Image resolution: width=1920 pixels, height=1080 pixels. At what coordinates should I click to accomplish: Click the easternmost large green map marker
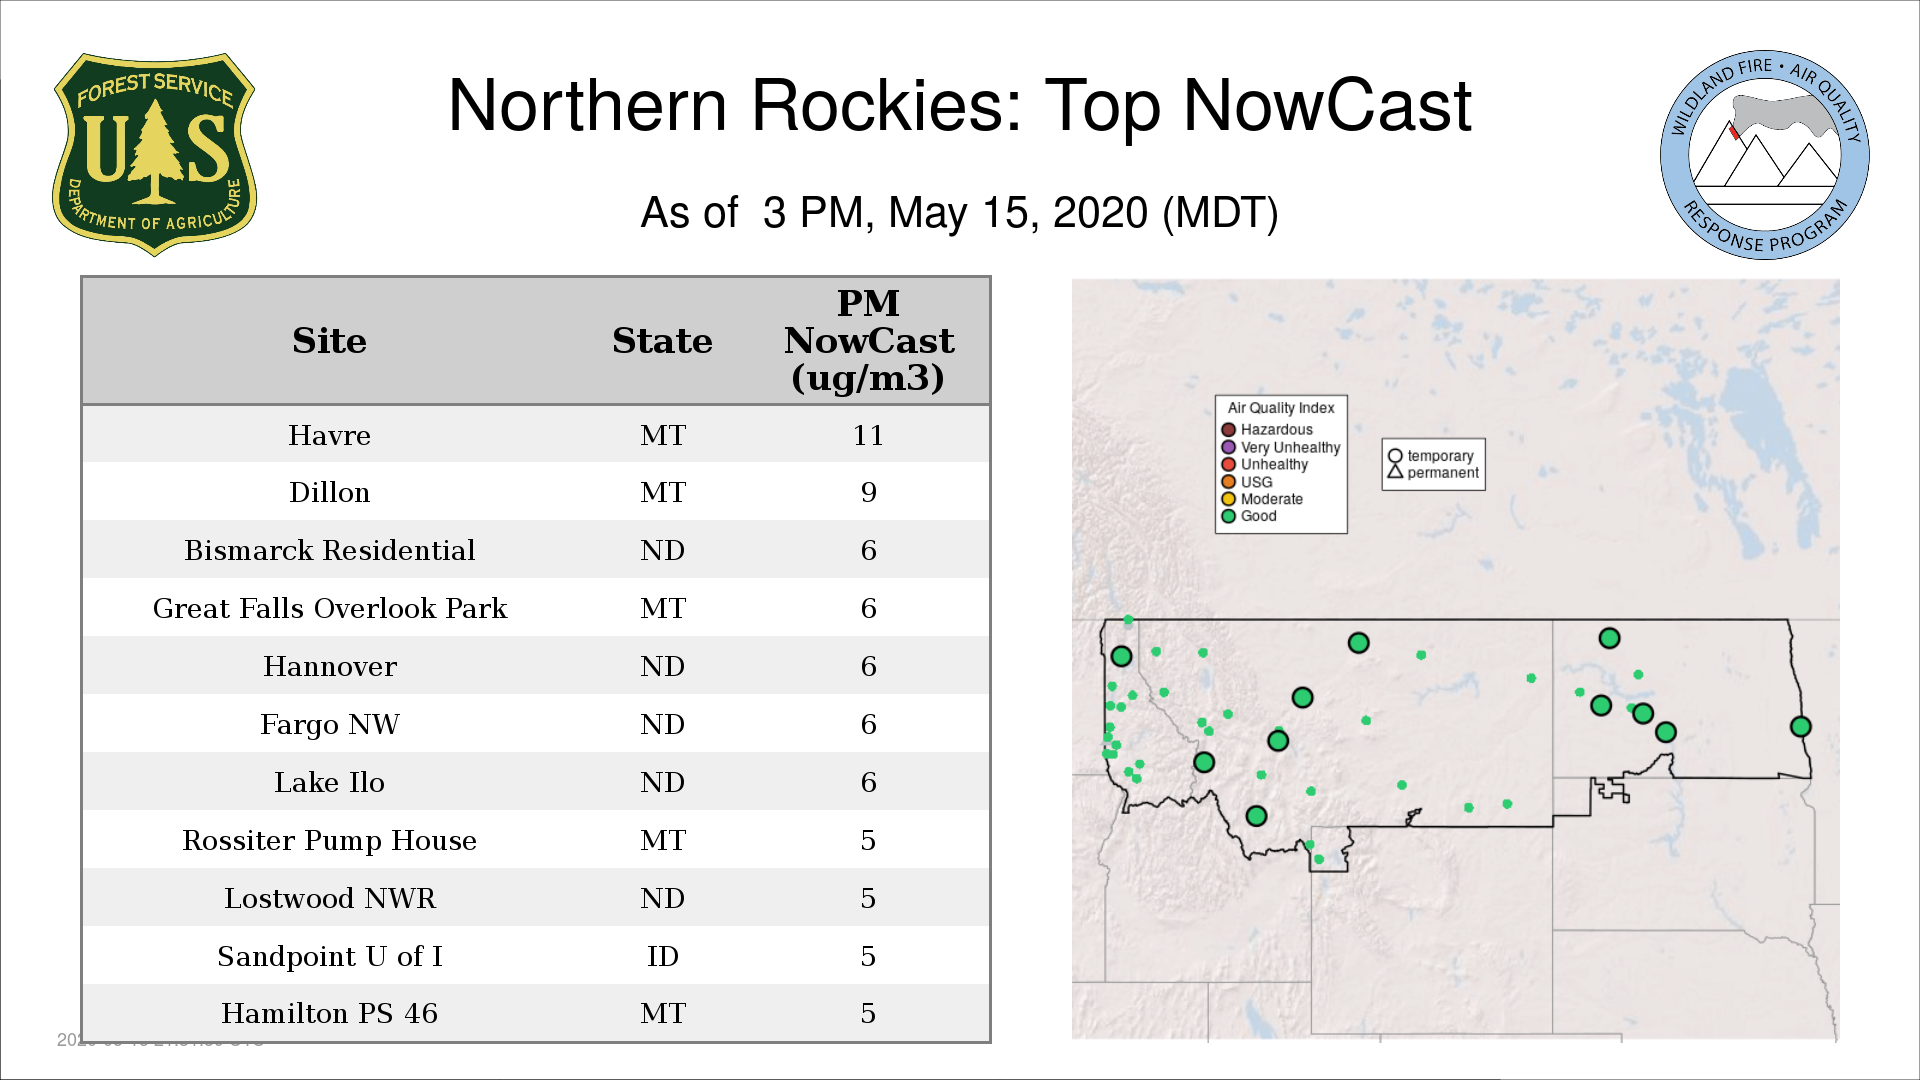pyautogui.click(x=1800, y=727)
